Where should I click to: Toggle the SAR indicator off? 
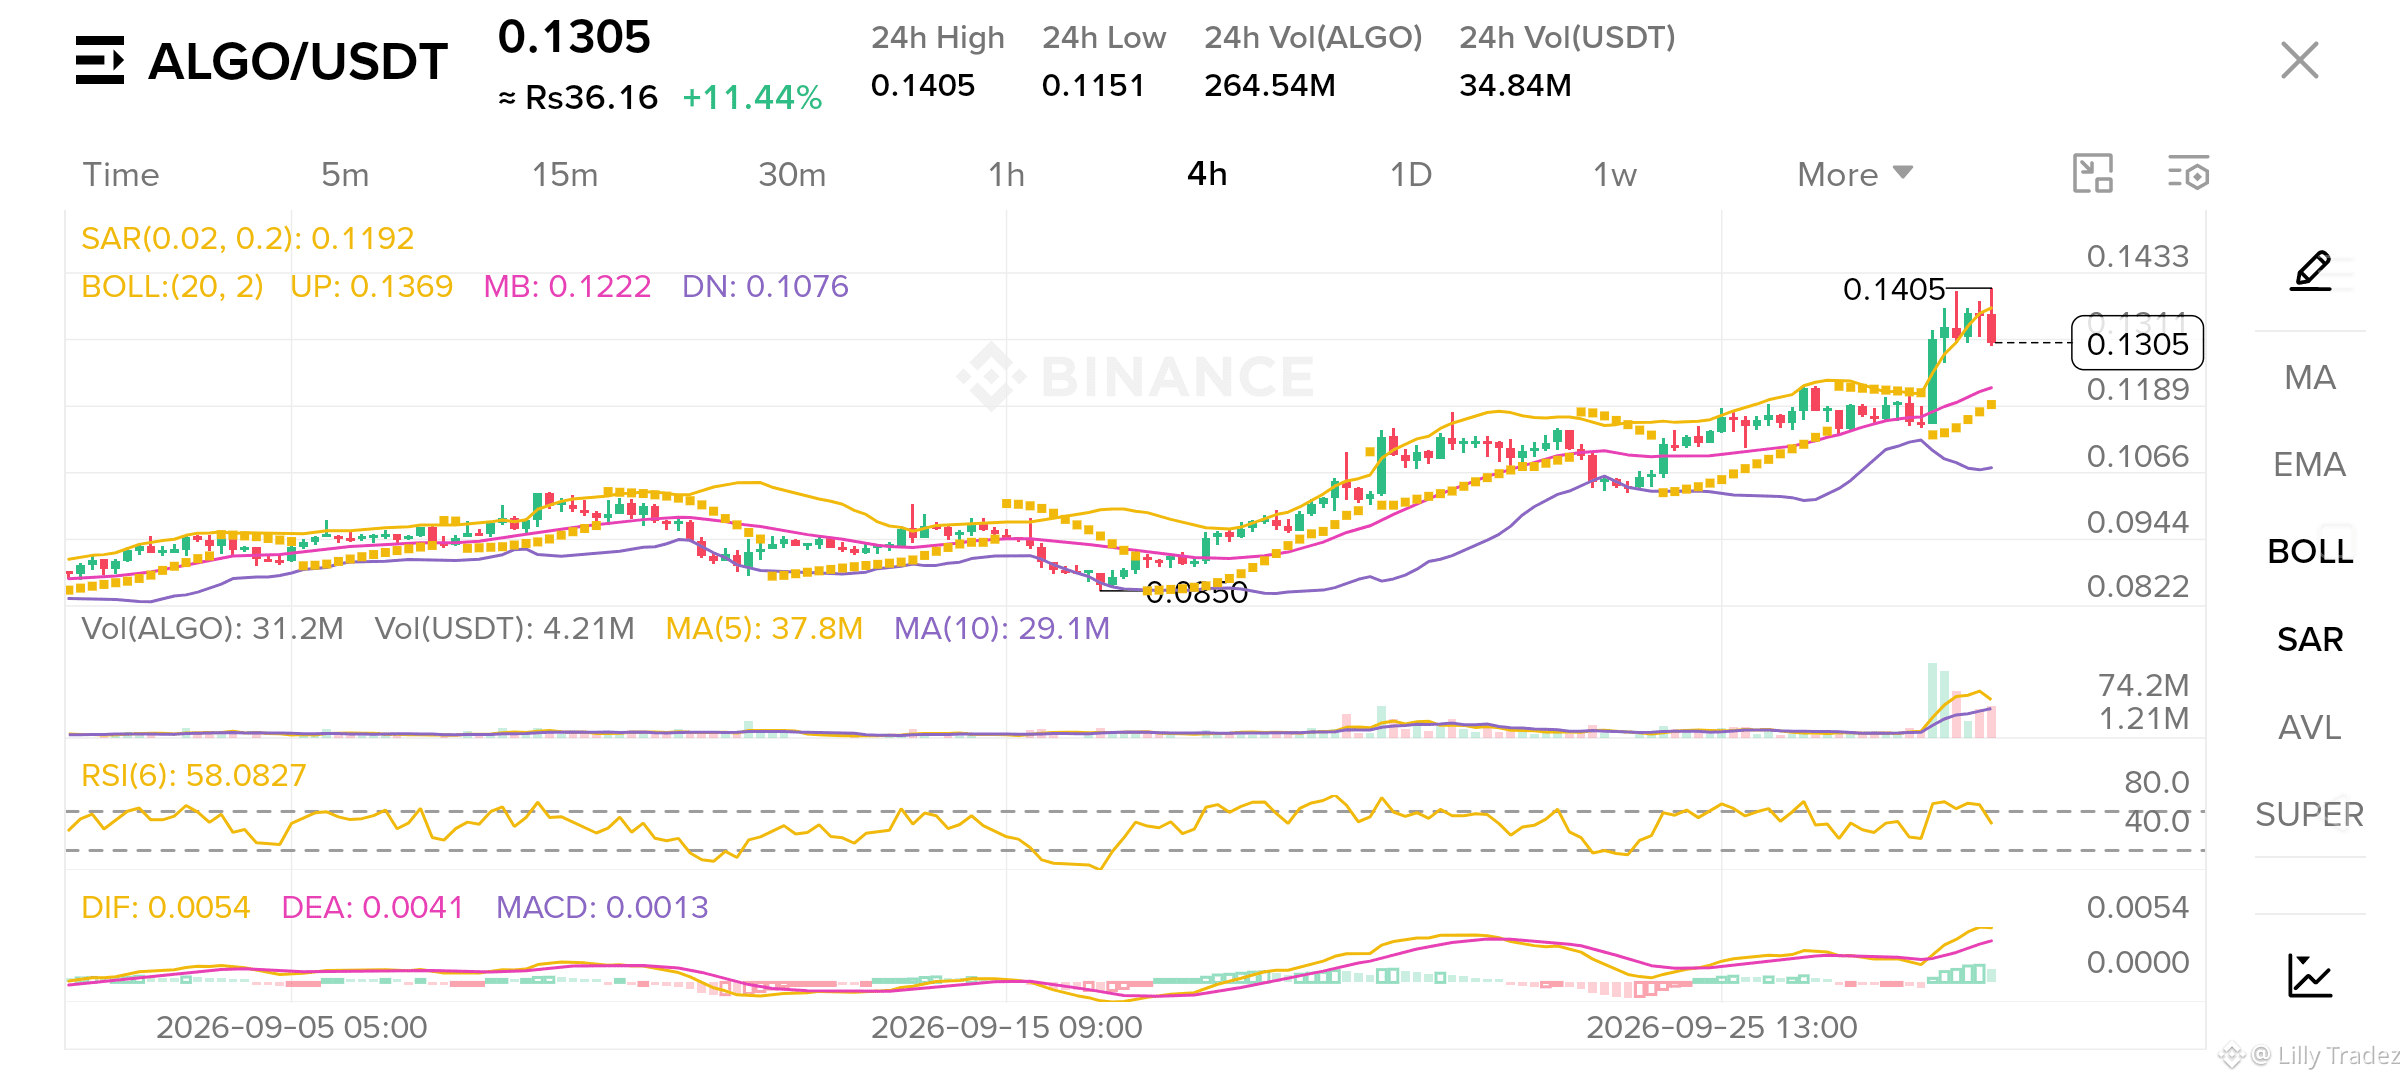tap(2310, 639)
